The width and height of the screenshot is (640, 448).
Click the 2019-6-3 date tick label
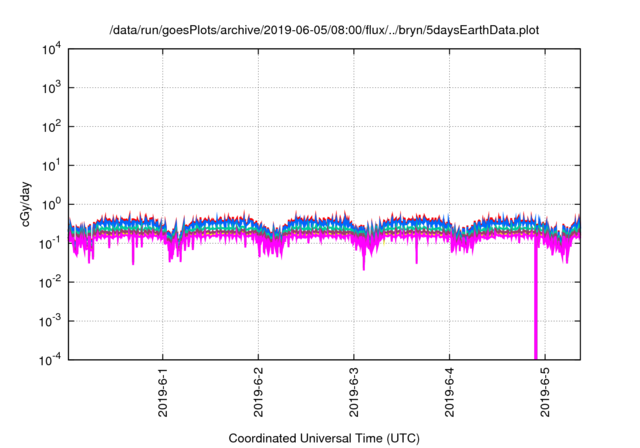click(x=354, y=392)
